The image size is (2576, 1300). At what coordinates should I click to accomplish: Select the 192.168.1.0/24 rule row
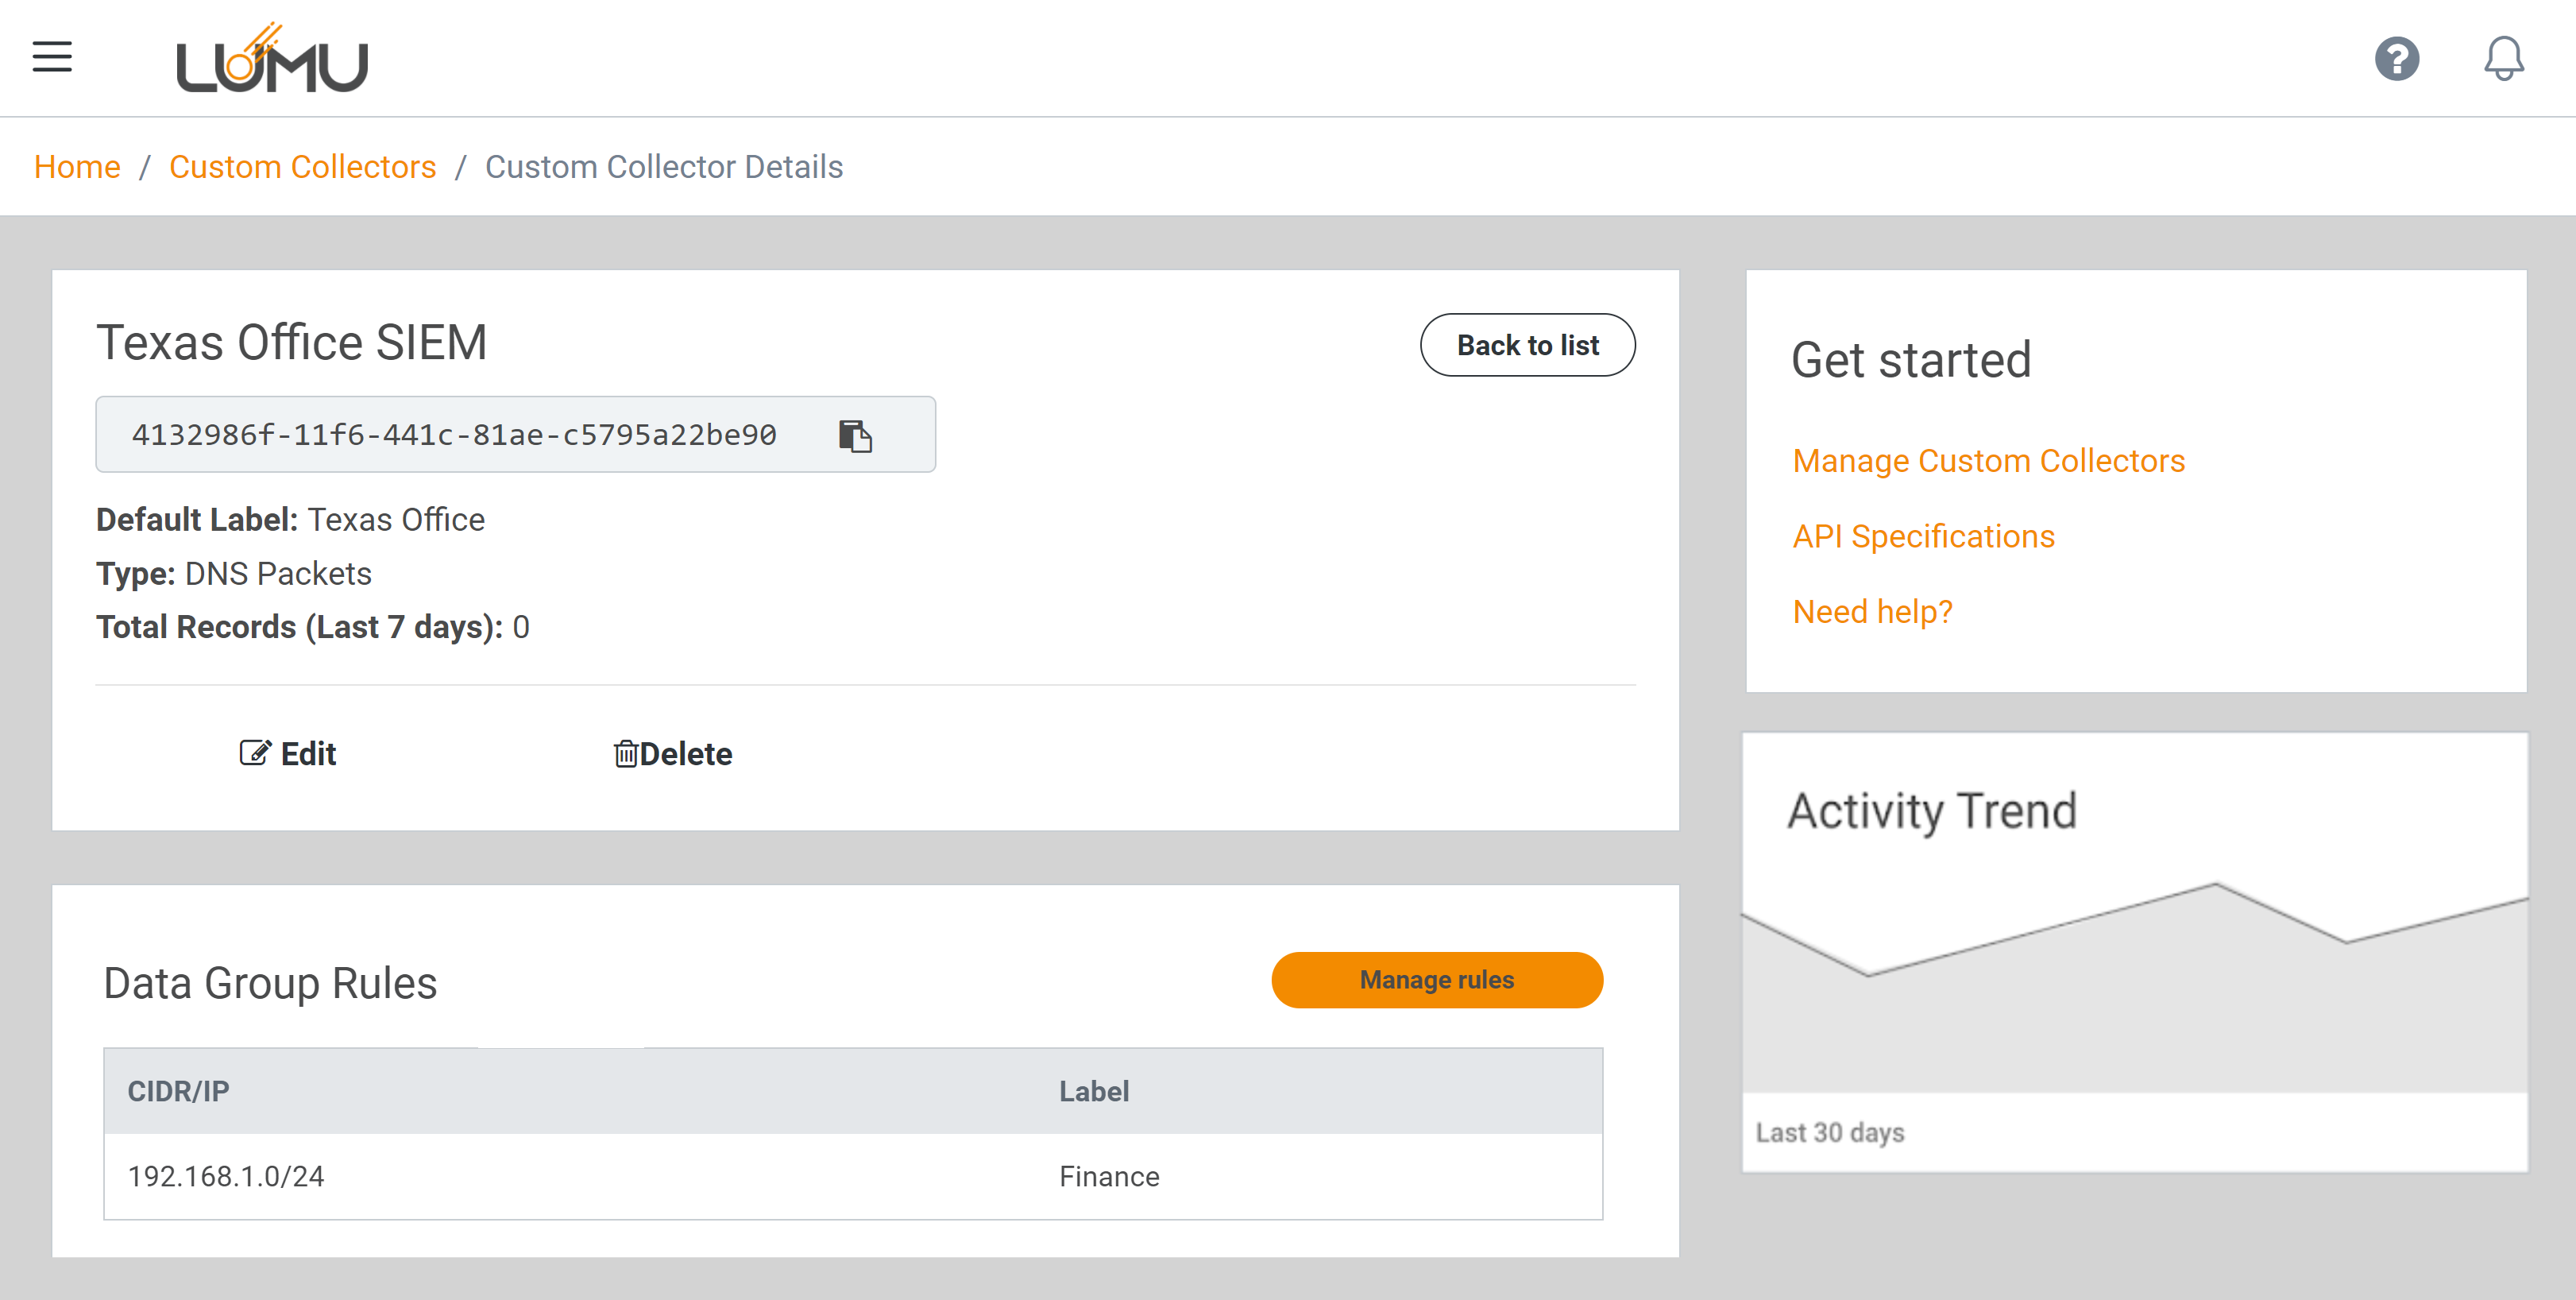coord(226,1177)
